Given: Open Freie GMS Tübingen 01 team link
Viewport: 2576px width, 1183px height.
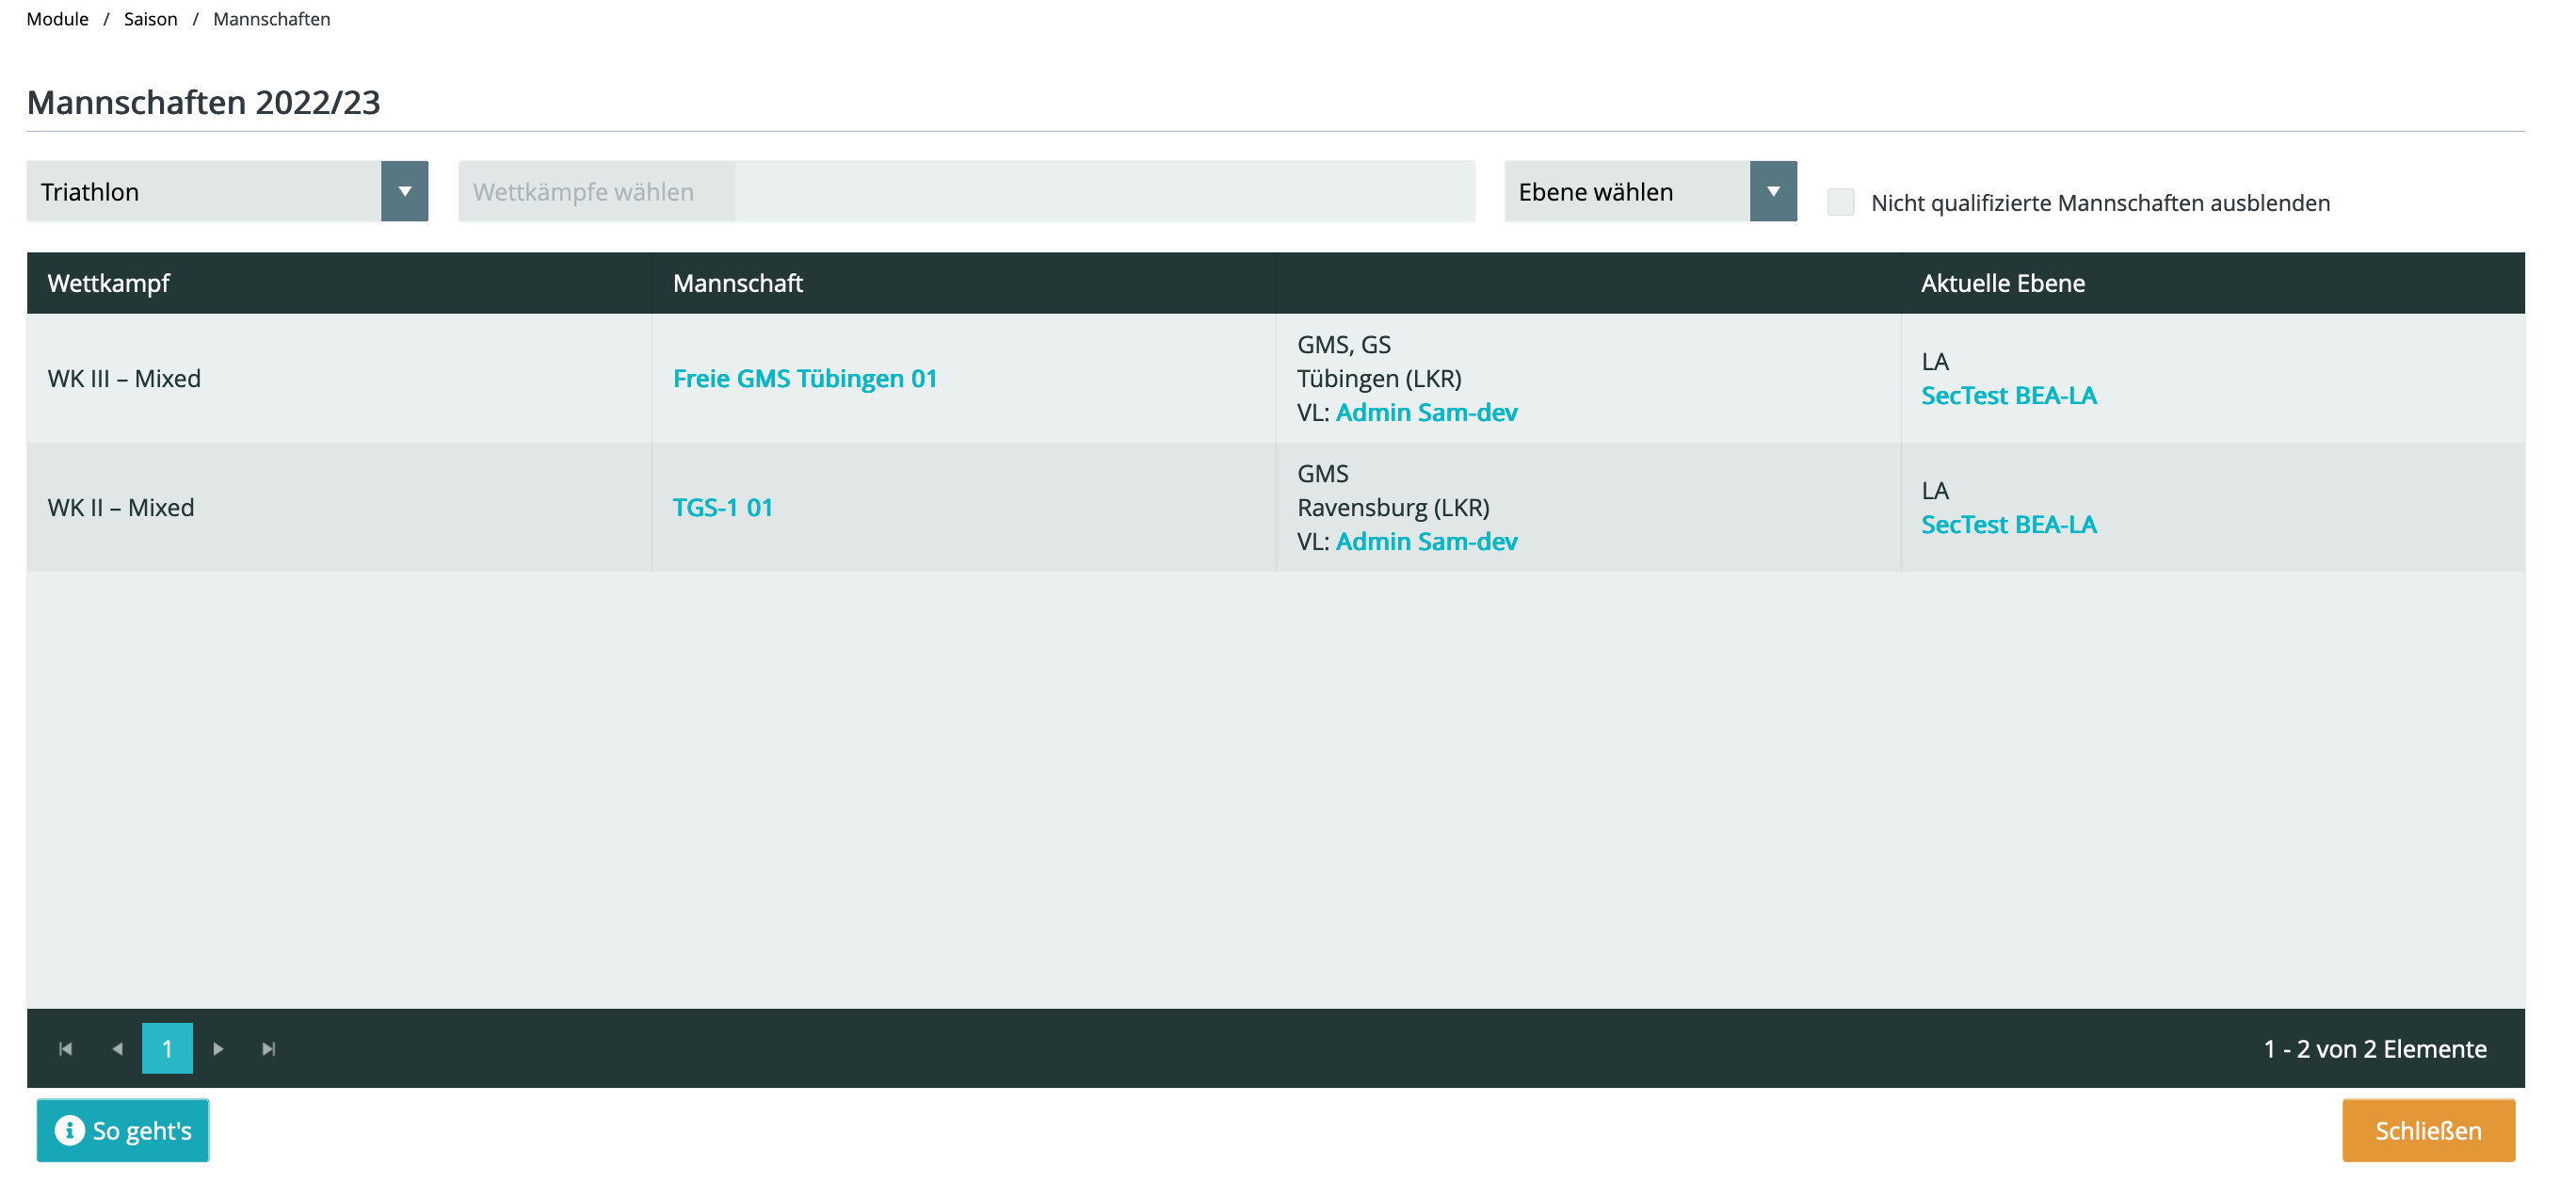Looking at the screenshot, I should click(807, 378).
